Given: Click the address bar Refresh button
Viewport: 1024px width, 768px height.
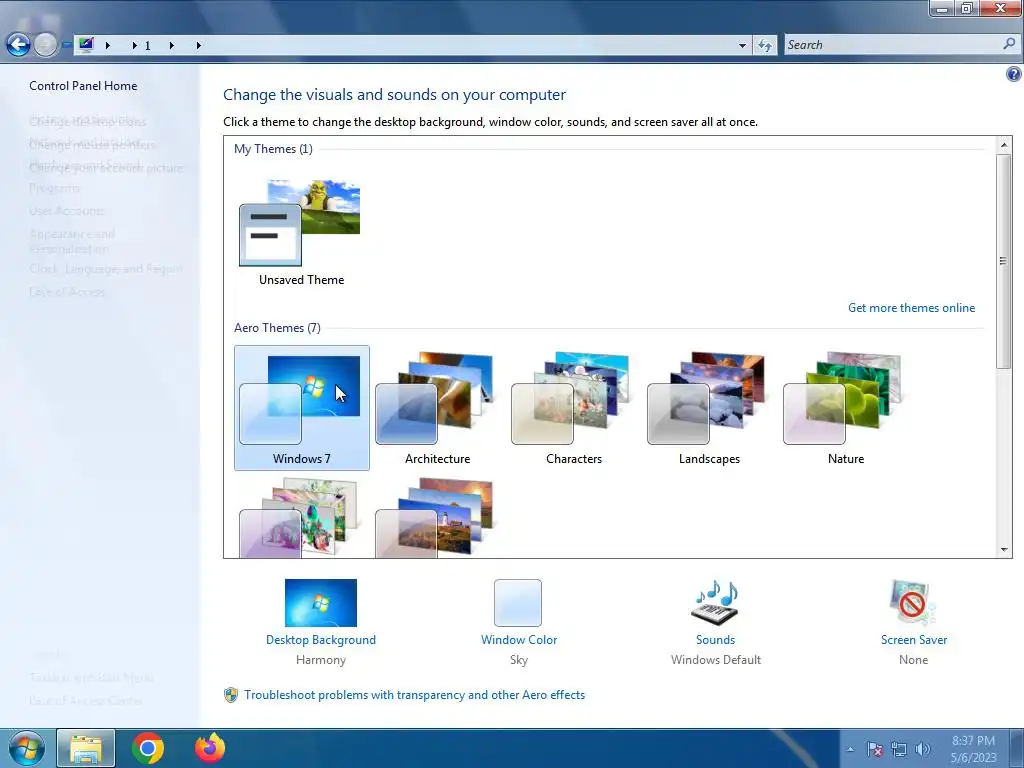Looking at the screenshot, I should 765,45.
